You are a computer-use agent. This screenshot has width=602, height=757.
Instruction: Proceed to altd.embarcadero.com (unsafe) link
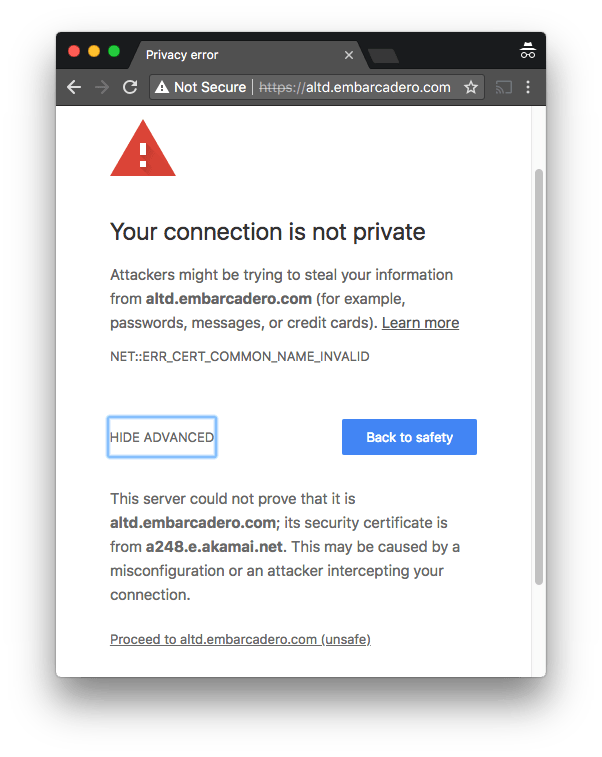[x=240, y=639]
